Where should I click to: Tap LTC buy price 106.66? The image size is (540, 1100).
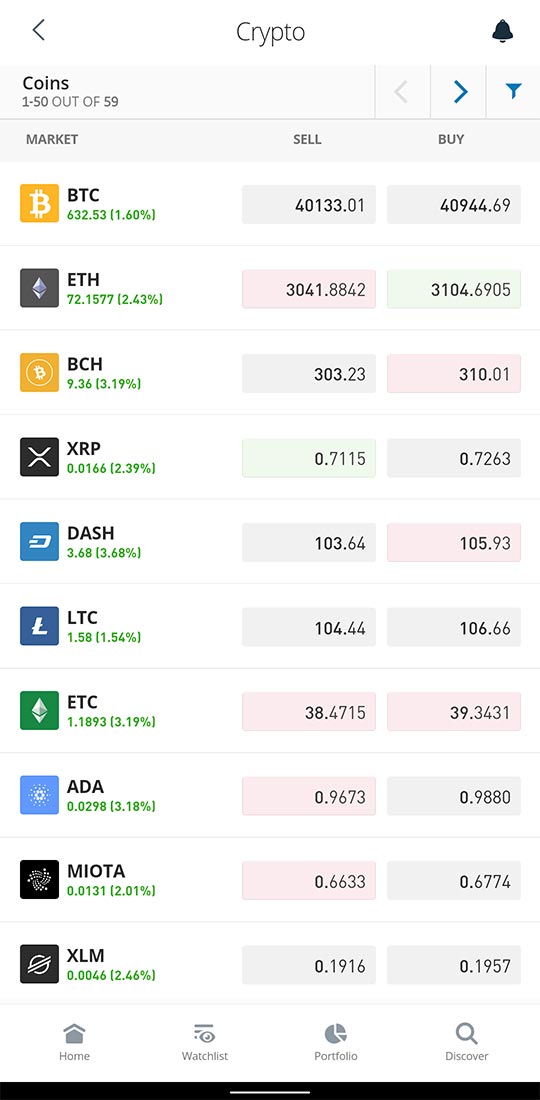point(454,627)
